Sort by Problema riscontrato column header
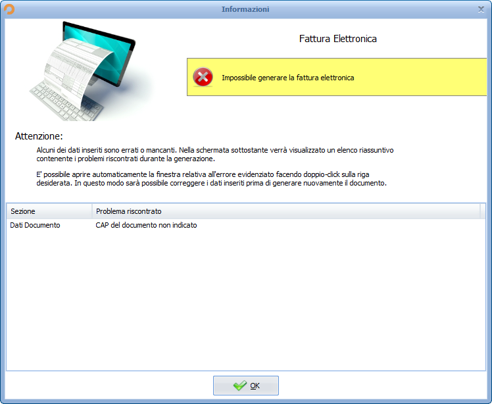The width and height of the screenshot is (492, 404). (x=286, y=211)
